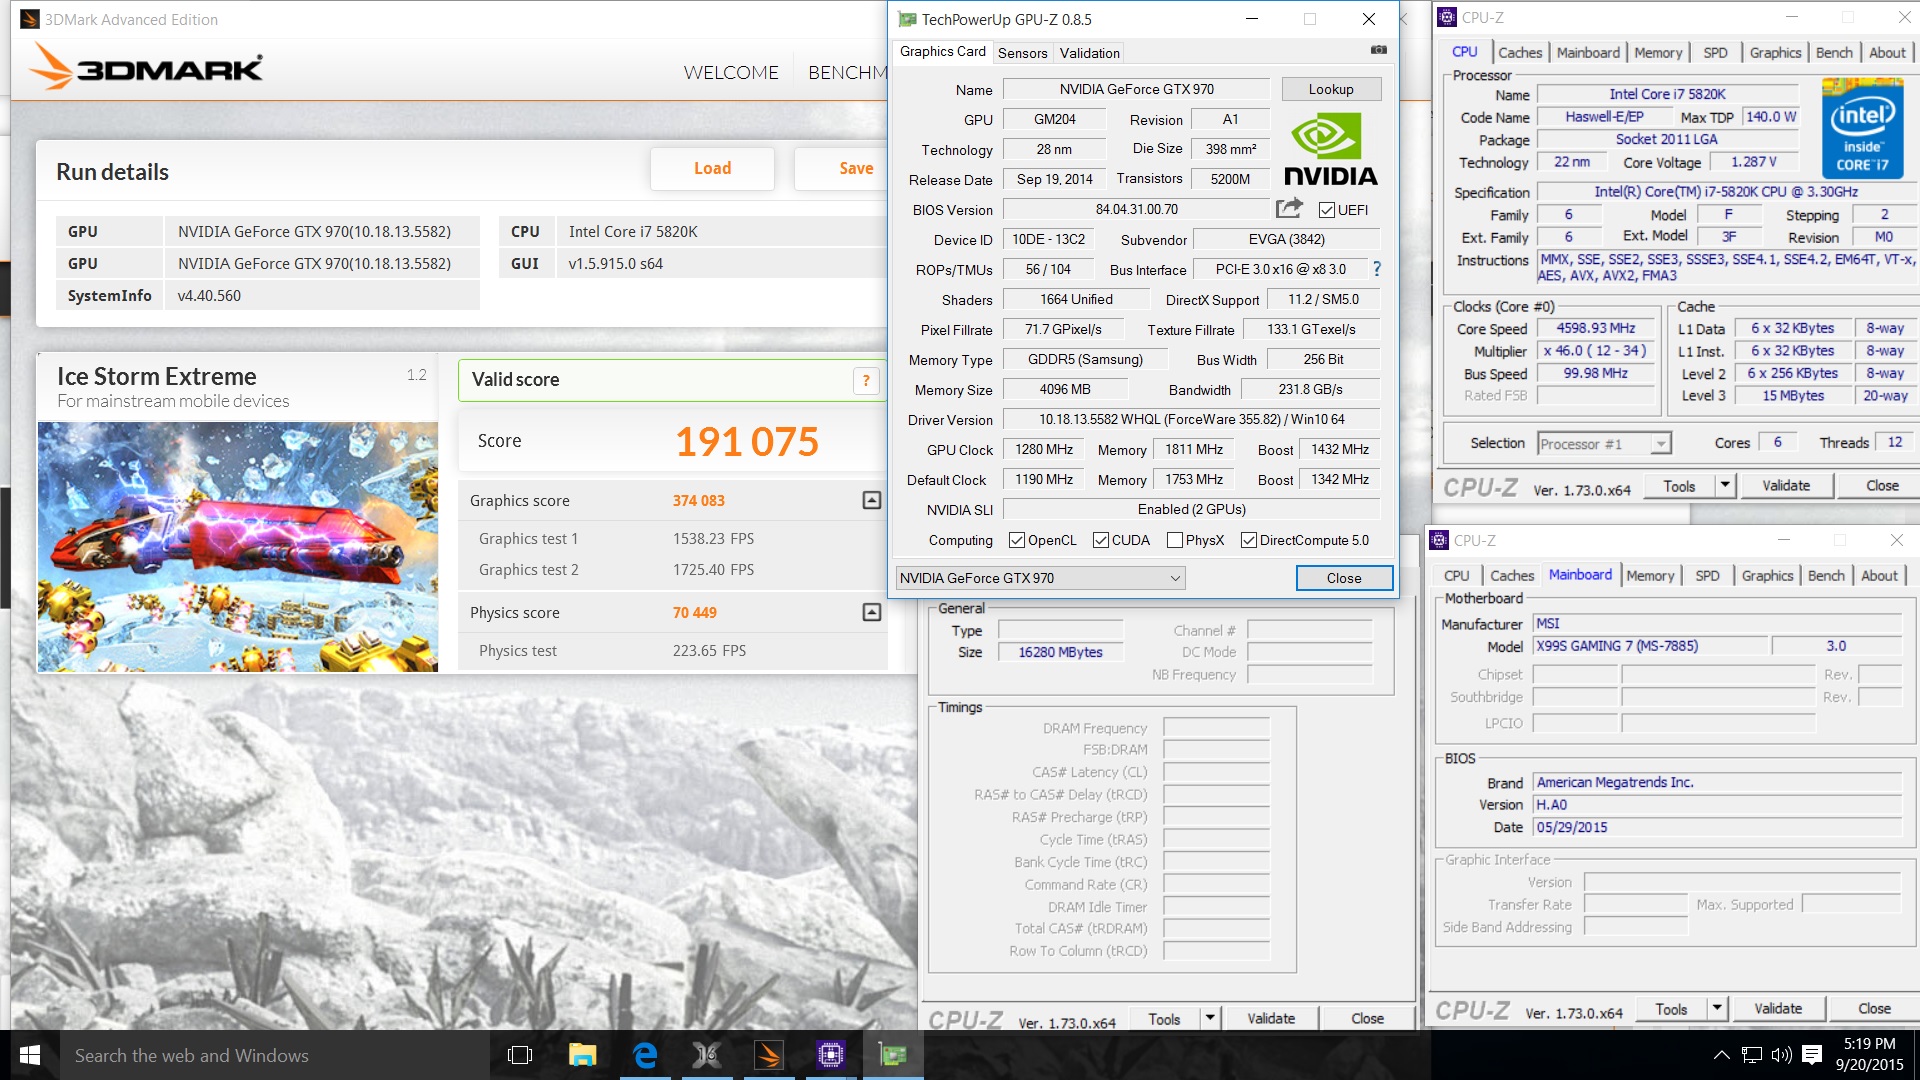Click the lower CPU-Z Mainboard window title icon
Viewport: 1920px width, 1080px height.
[1439, 540]
